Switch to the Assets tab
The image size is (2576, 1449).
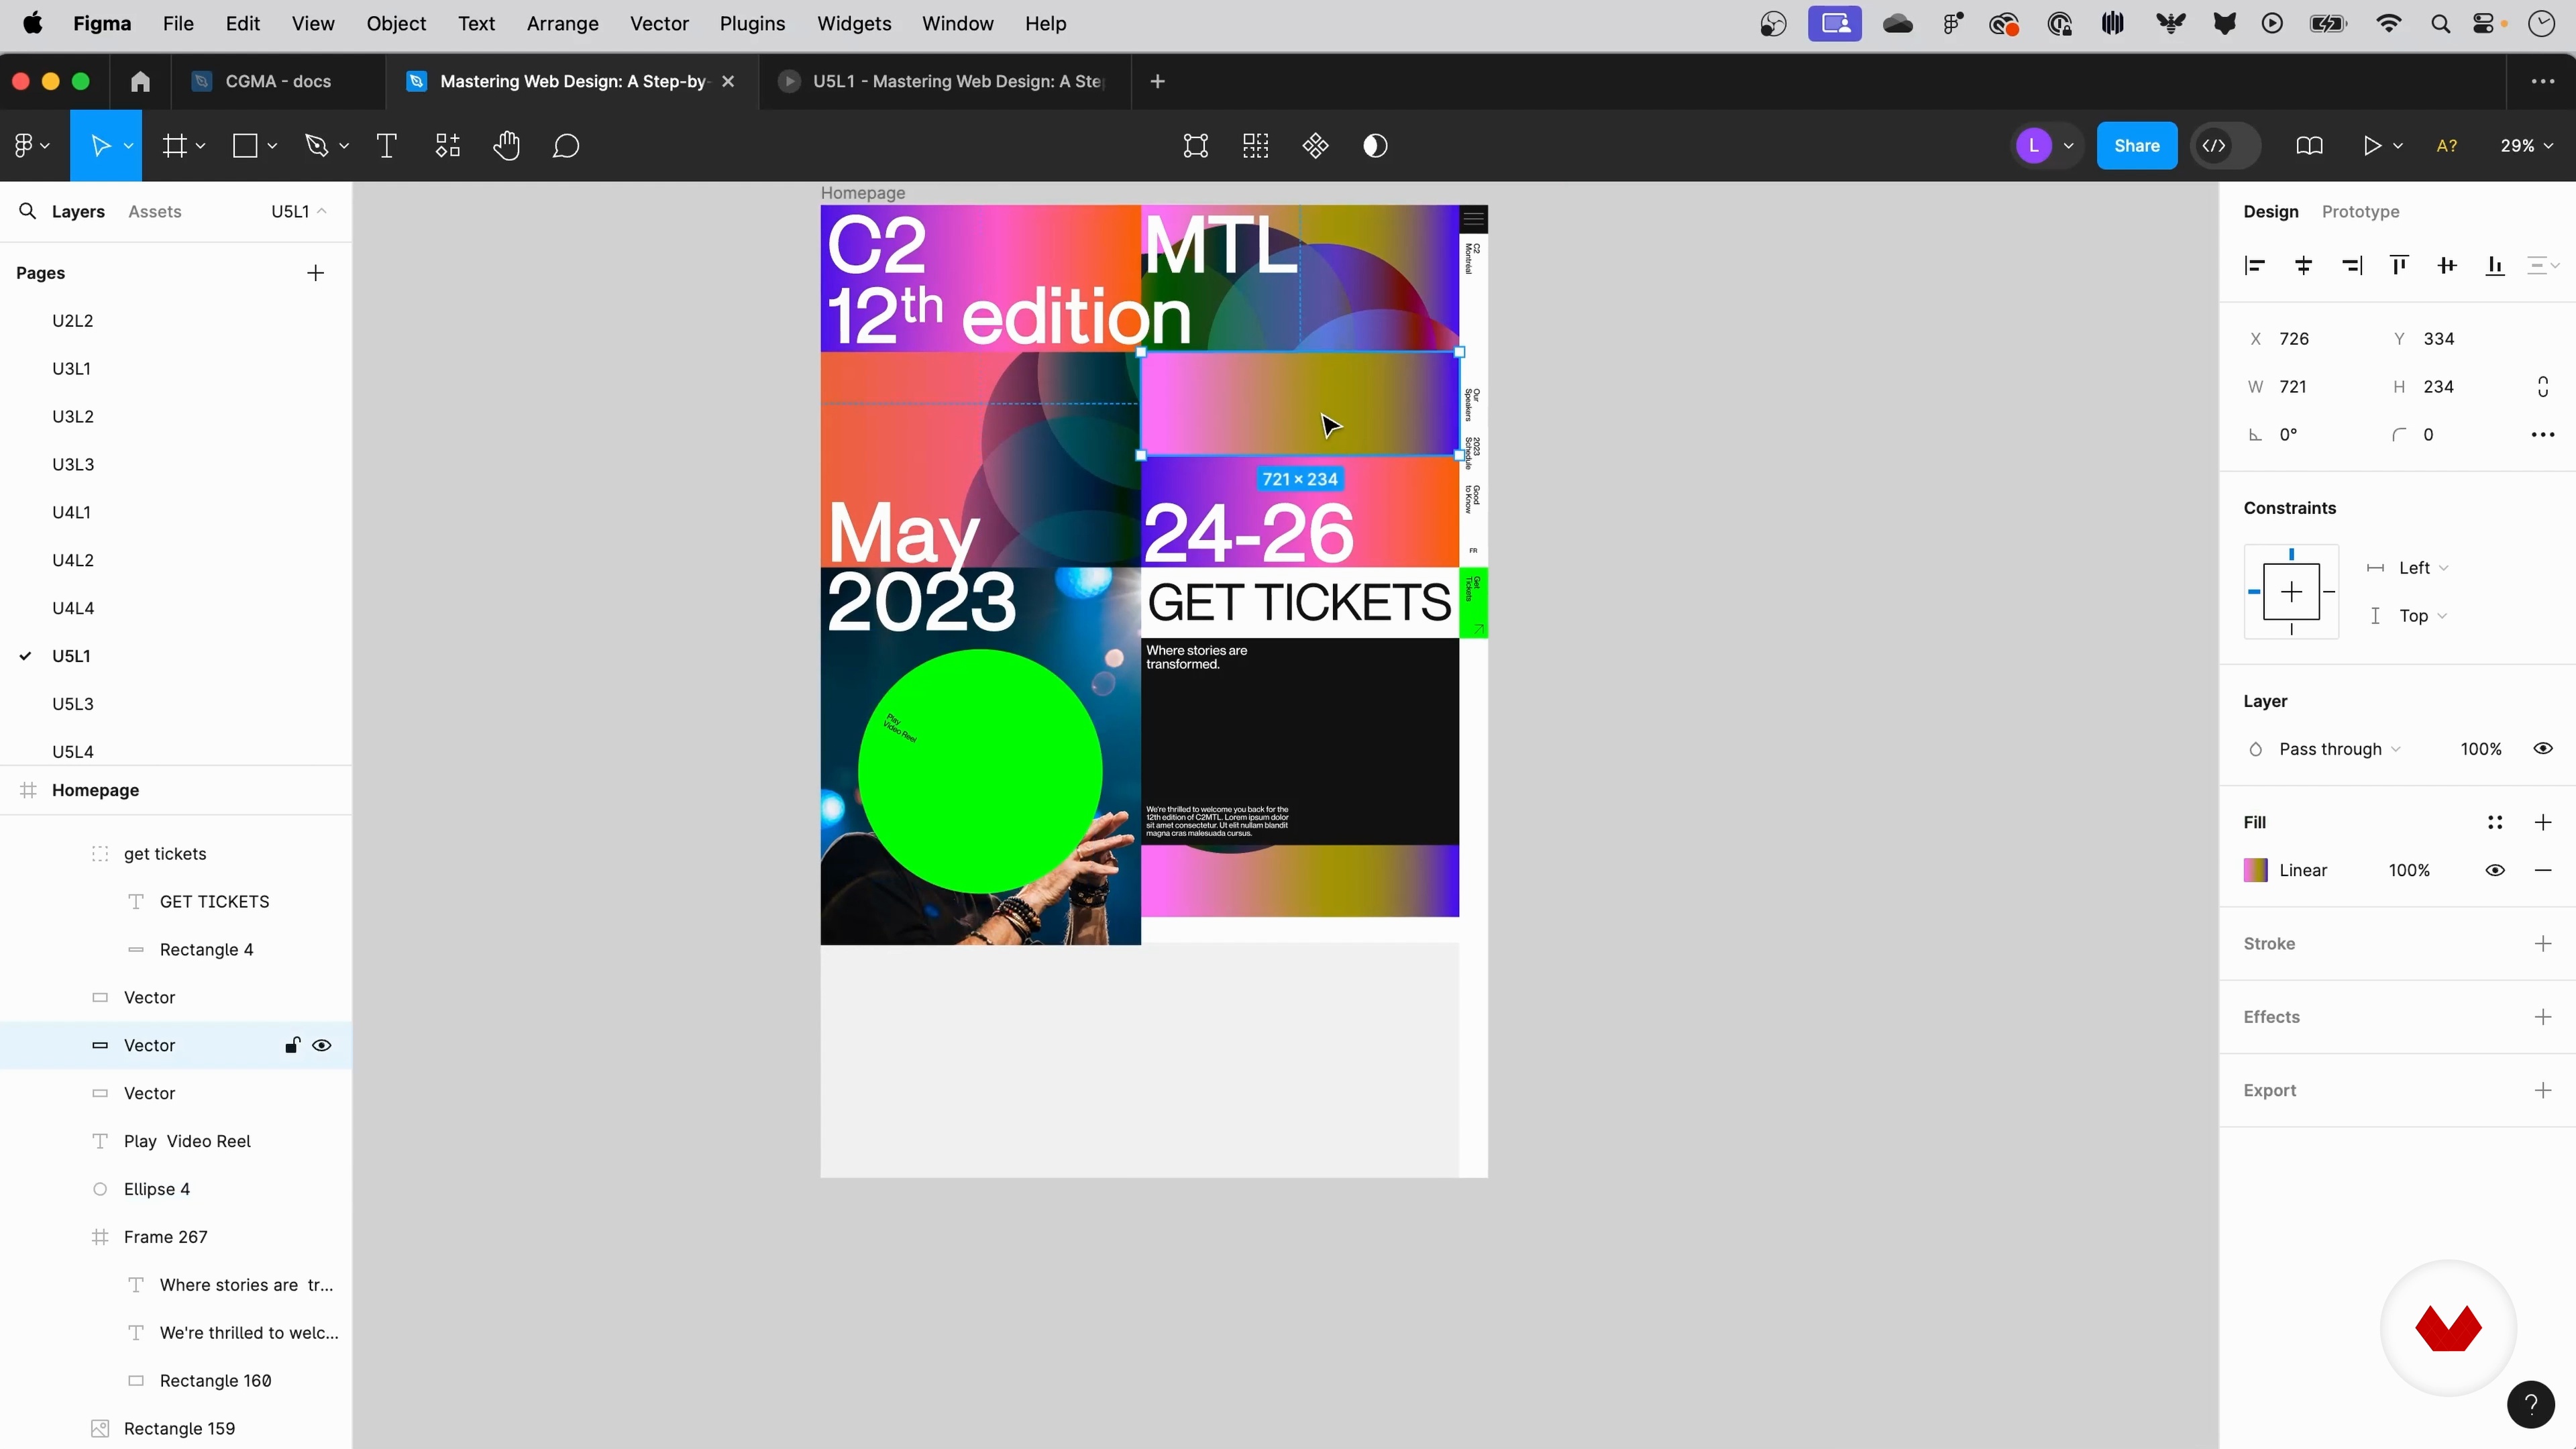click(x=155, y=211)
